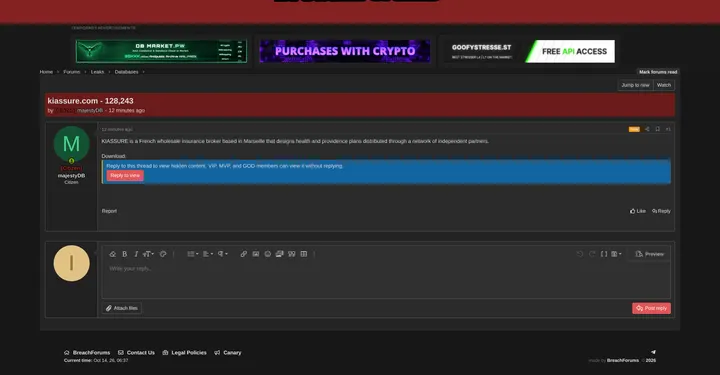The image size is (720, 375).
Task: Open the list options dropdown in the editor
Action: click(x=193, y=254)
